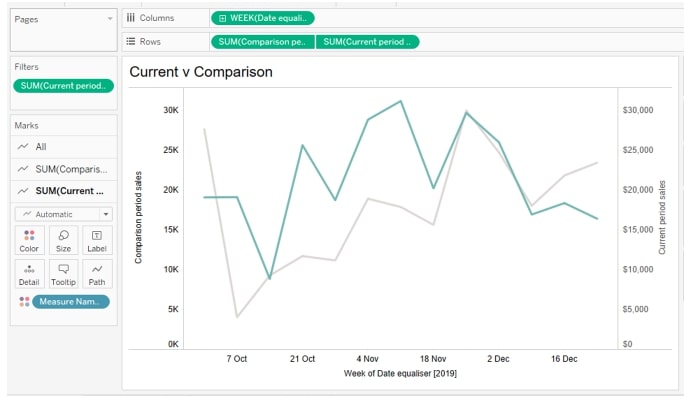Image resolution: width=689 pixels, height=402 pixels.
Task: Click the Pages shelf heading
Action: pyautogui.click(x=26, y=19)
